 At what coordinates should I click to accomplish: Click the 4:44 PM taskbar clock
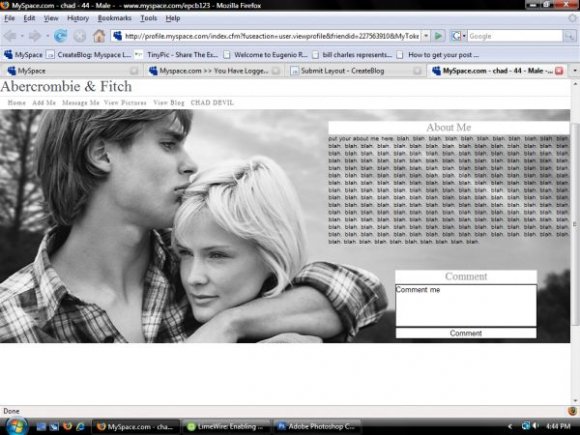point(558,426)
